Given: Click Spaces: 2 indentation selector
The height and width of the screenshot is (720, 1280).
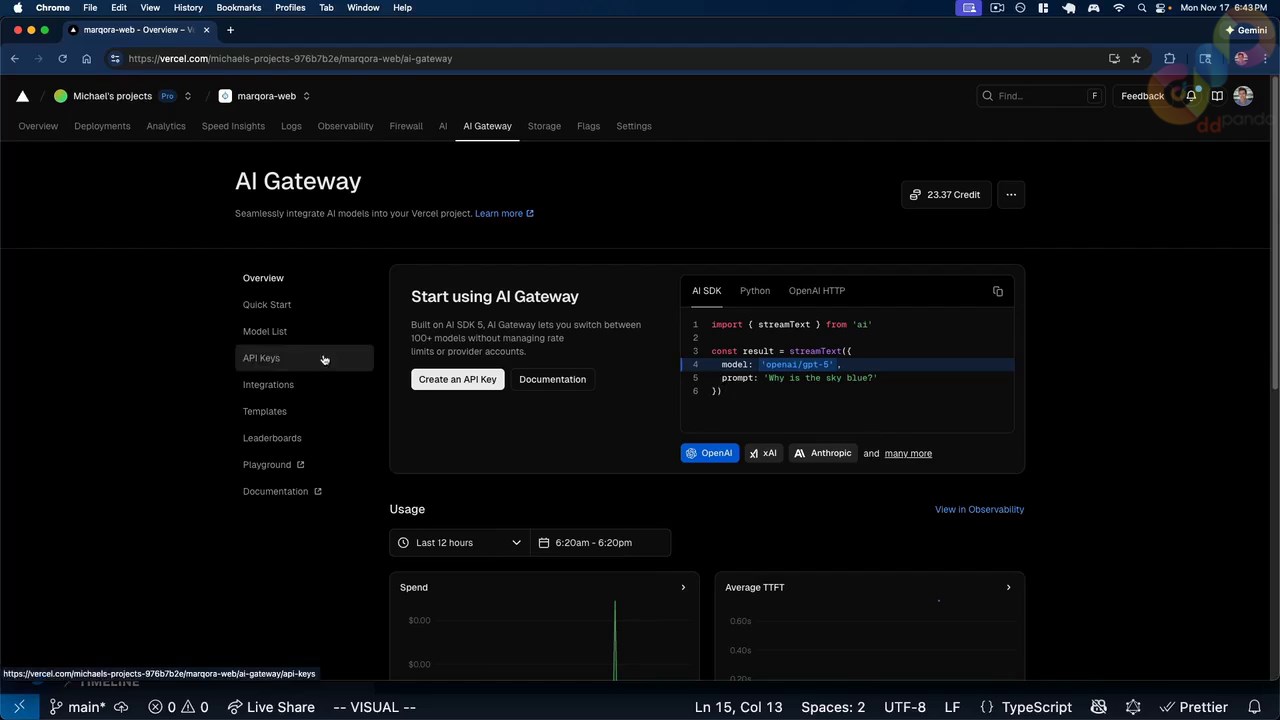Looking at the screenshot, I should click(833, 707).
